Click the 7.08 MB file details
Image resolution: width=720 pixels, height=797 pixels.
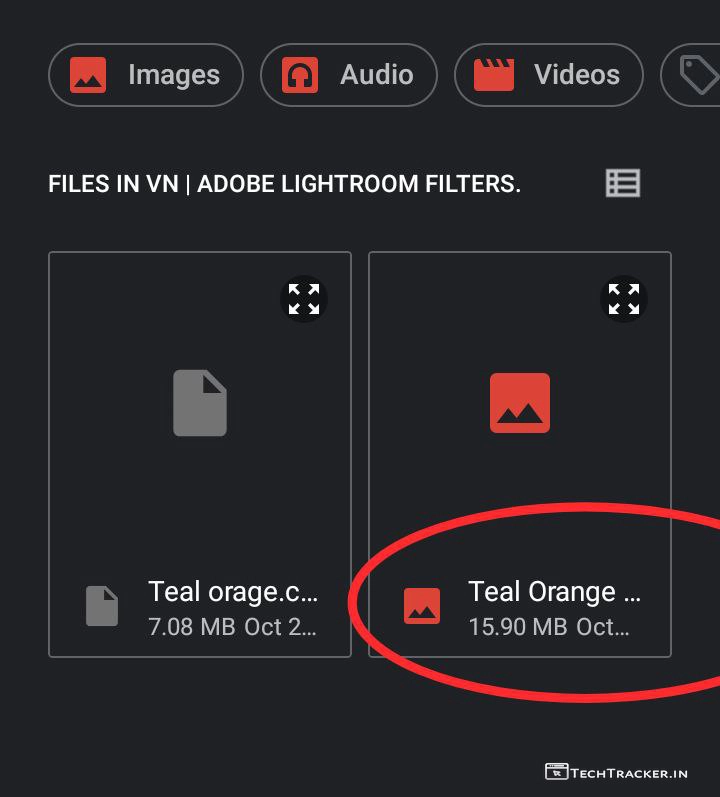click(232, 627)
